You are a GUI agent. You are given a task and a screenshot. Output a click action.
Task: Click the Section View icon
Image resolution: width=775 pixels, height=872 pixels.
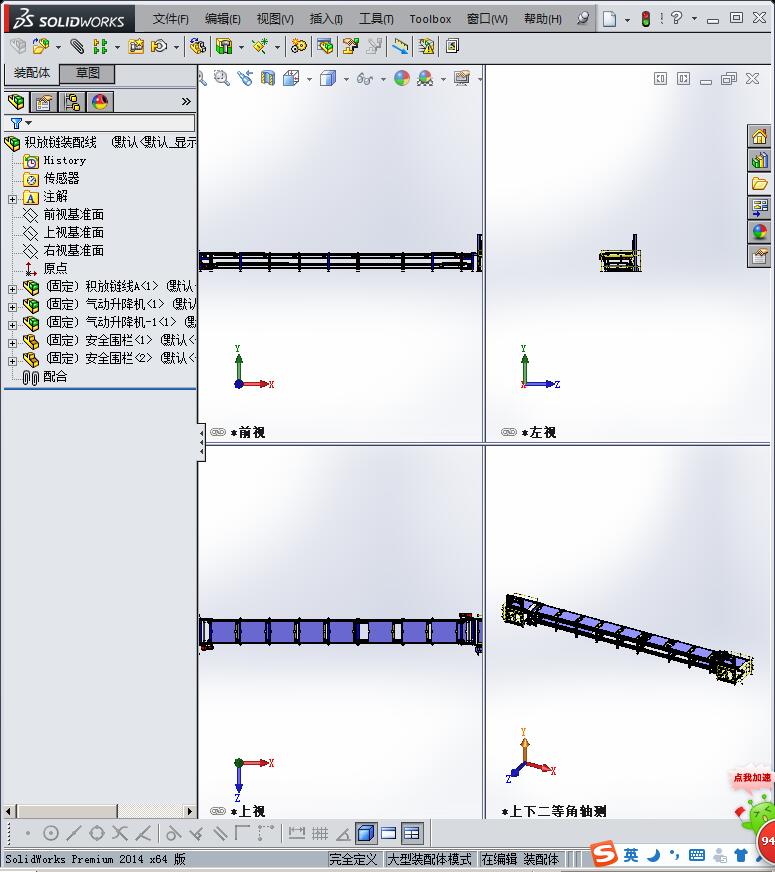(268, 78)
